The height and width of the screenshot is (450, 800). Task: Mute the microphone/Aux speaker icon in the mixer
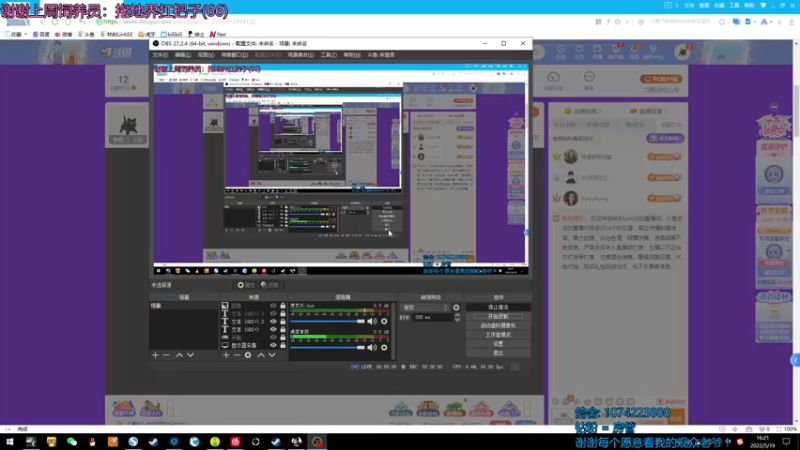(372, 321)
